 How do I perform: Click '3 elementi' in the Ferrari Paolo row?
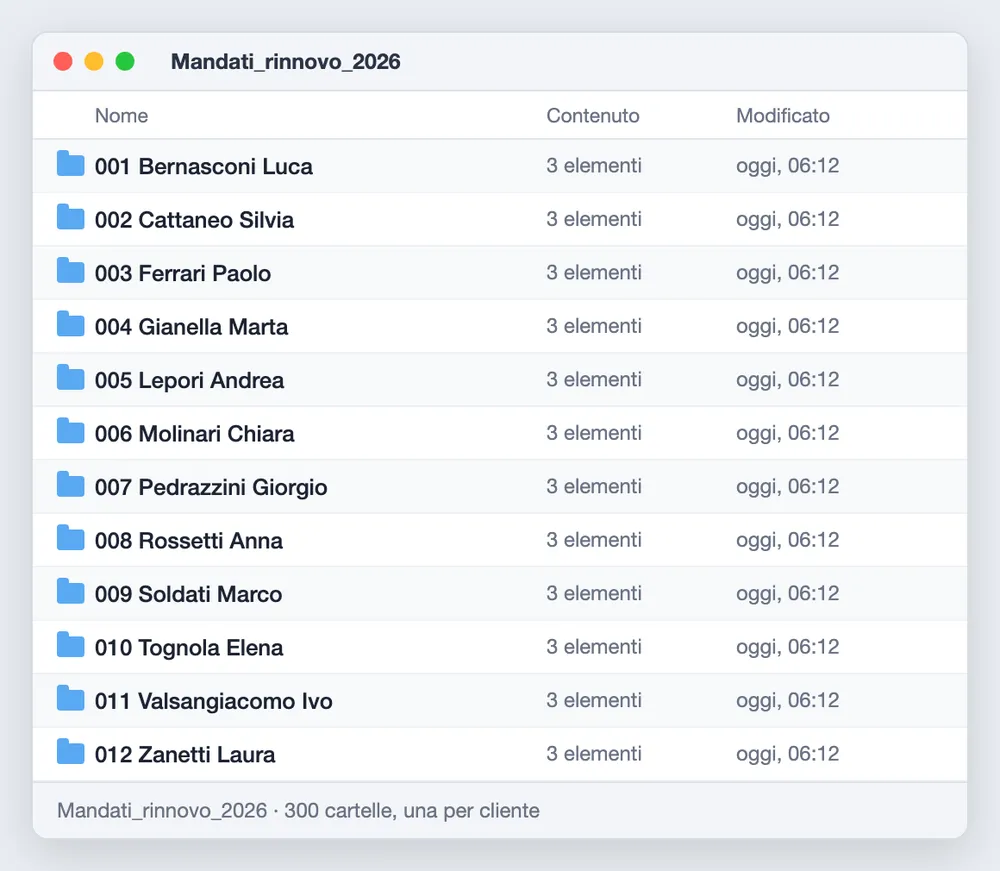point(594,273)
